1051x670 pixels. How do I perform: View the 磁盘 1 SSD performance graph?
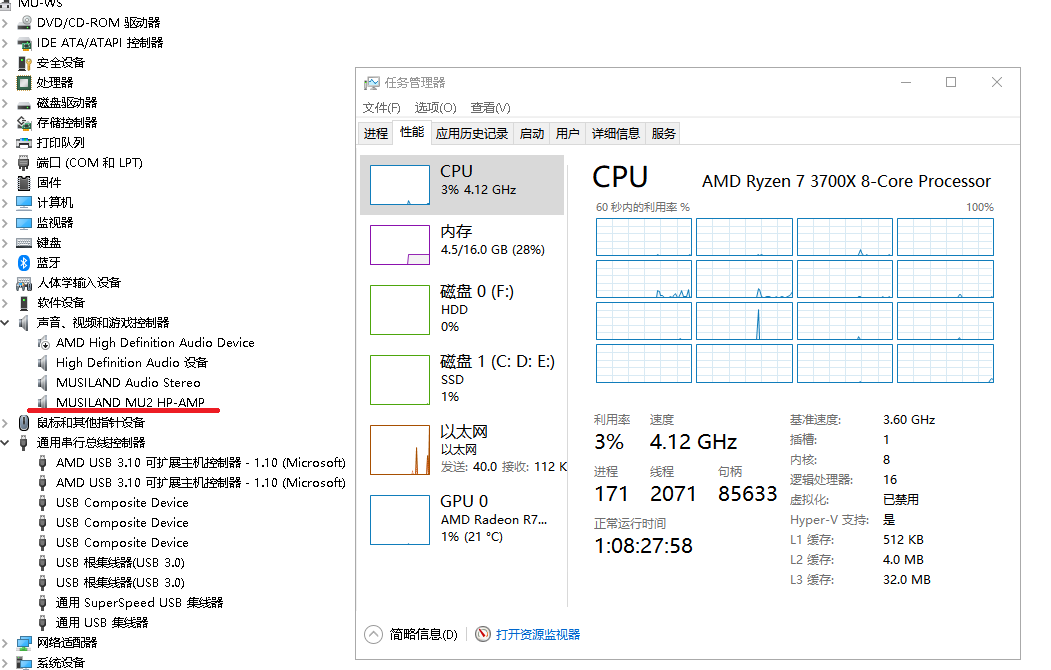point(462,378)
